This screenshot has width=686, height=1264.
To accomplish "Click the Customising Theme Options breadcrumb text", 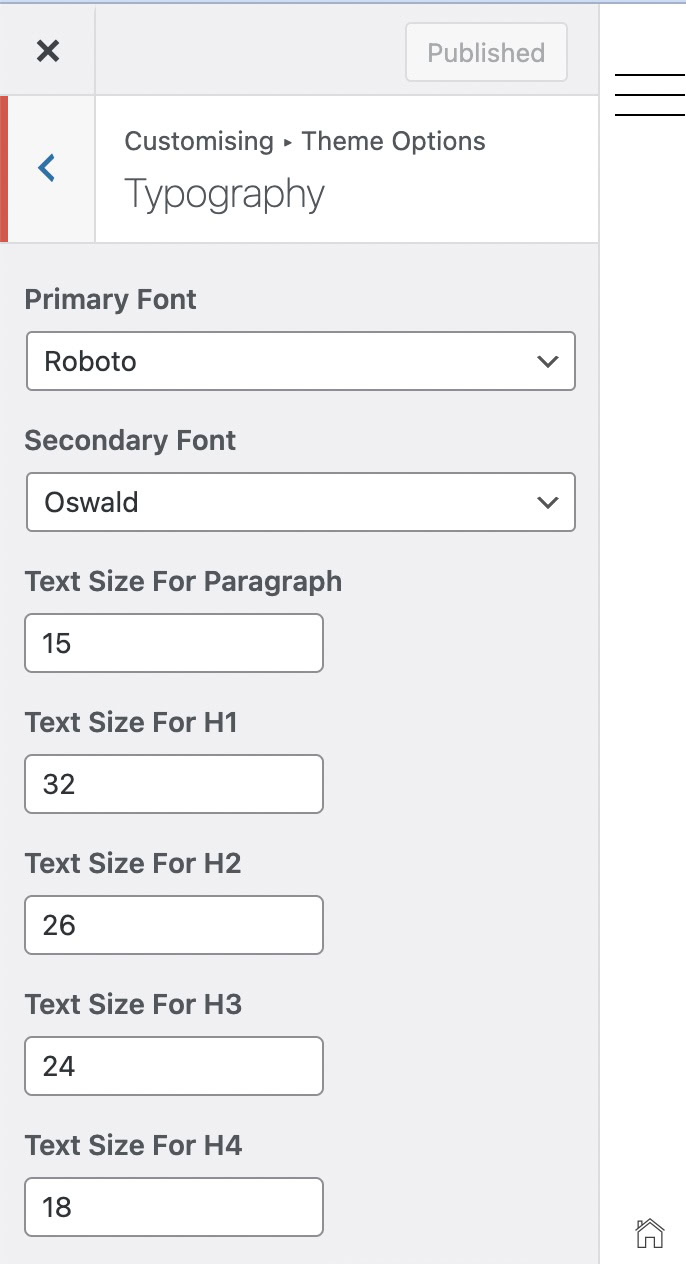I will (x=304, y=141).
